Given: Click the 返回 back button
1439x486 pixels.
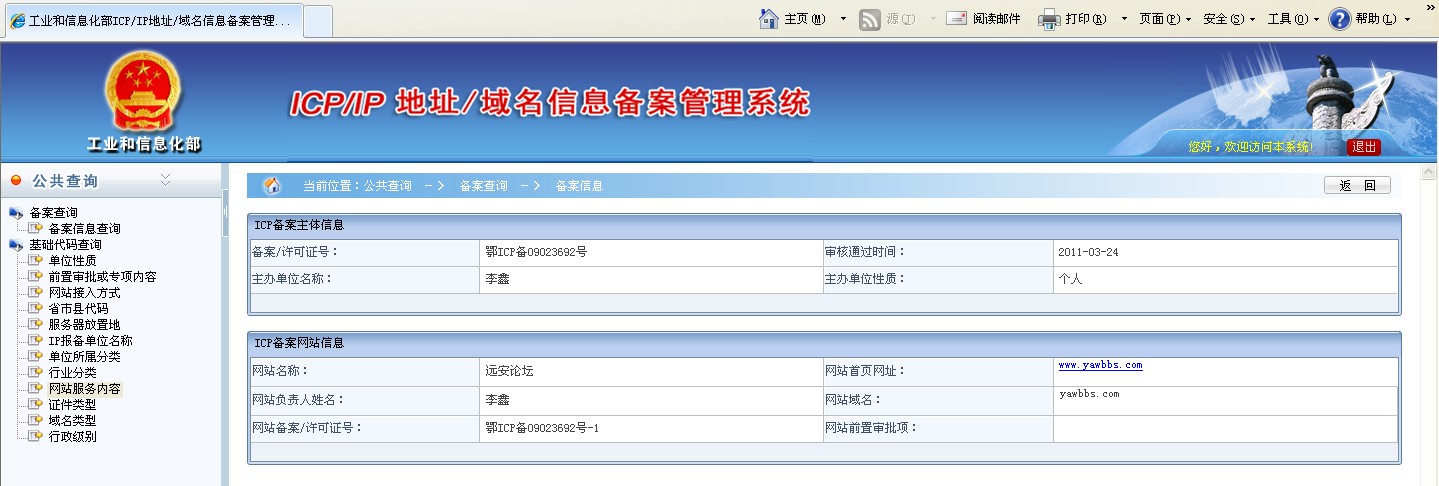Looking at the screenshot, I should pyautogui.click(x=1357, y=186).
